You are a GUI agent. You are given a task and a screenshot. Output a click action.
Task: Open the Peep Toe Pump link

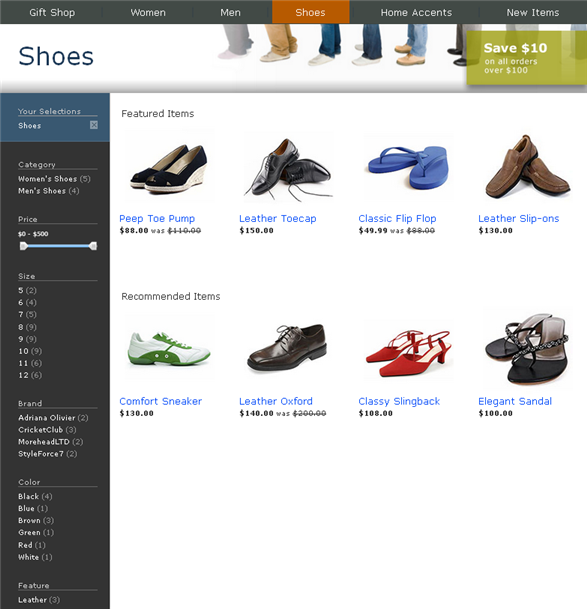157,219
